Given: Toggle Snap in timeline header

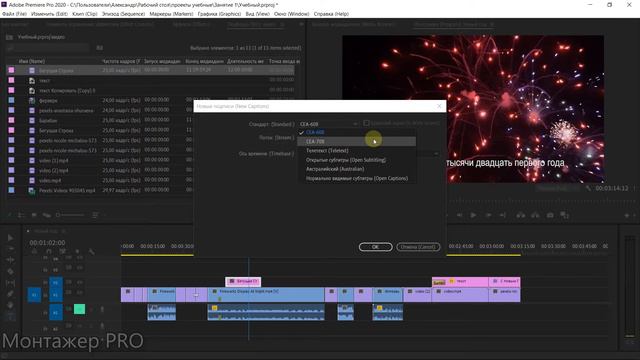Looking at the screenshot, I should [x=49, y=252].
